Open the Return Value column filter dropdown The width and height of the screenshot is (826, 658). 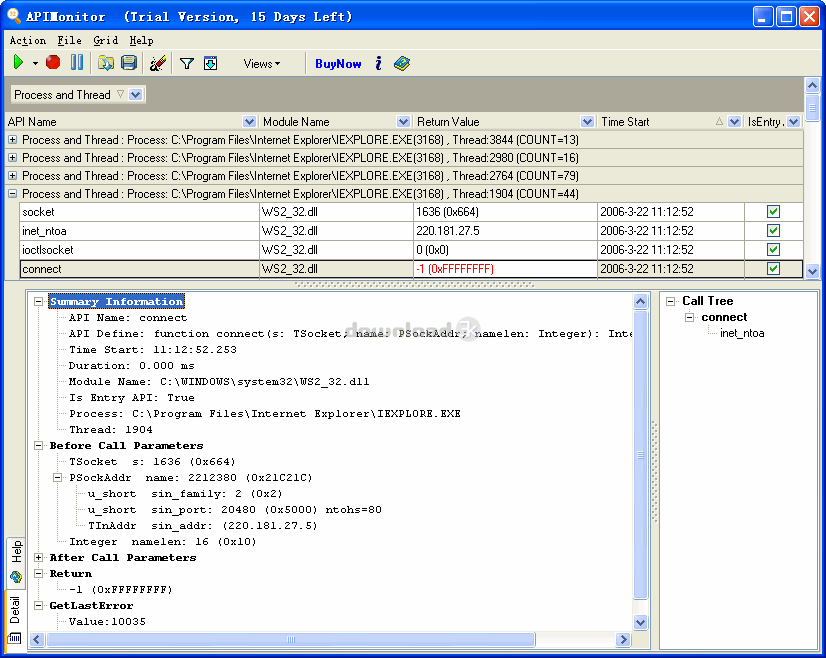(x=587, y=122)
